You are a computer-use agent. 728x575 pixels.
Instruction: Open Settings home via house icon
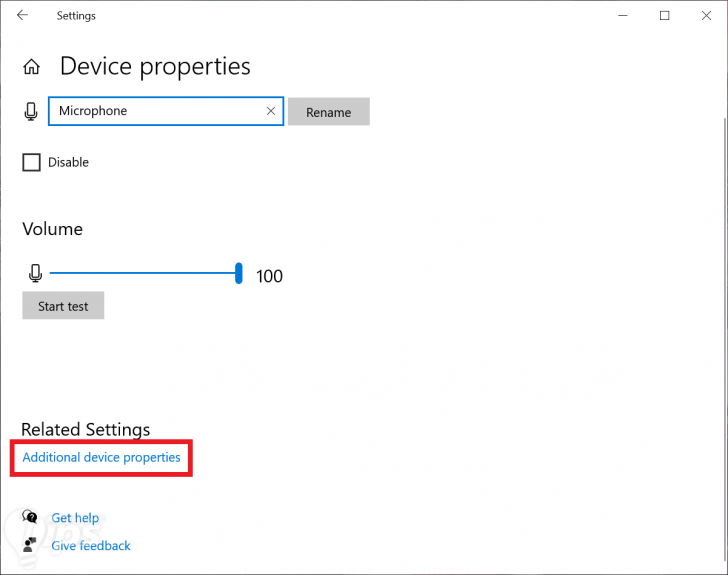click(32, 67)
